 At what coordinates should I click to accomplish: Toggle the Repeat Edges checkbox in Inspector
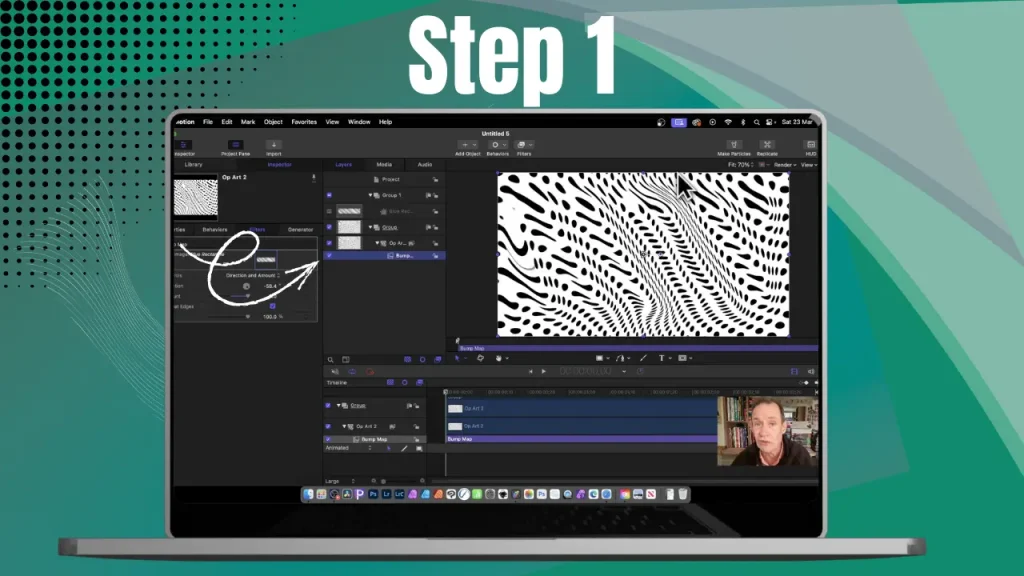272,306
